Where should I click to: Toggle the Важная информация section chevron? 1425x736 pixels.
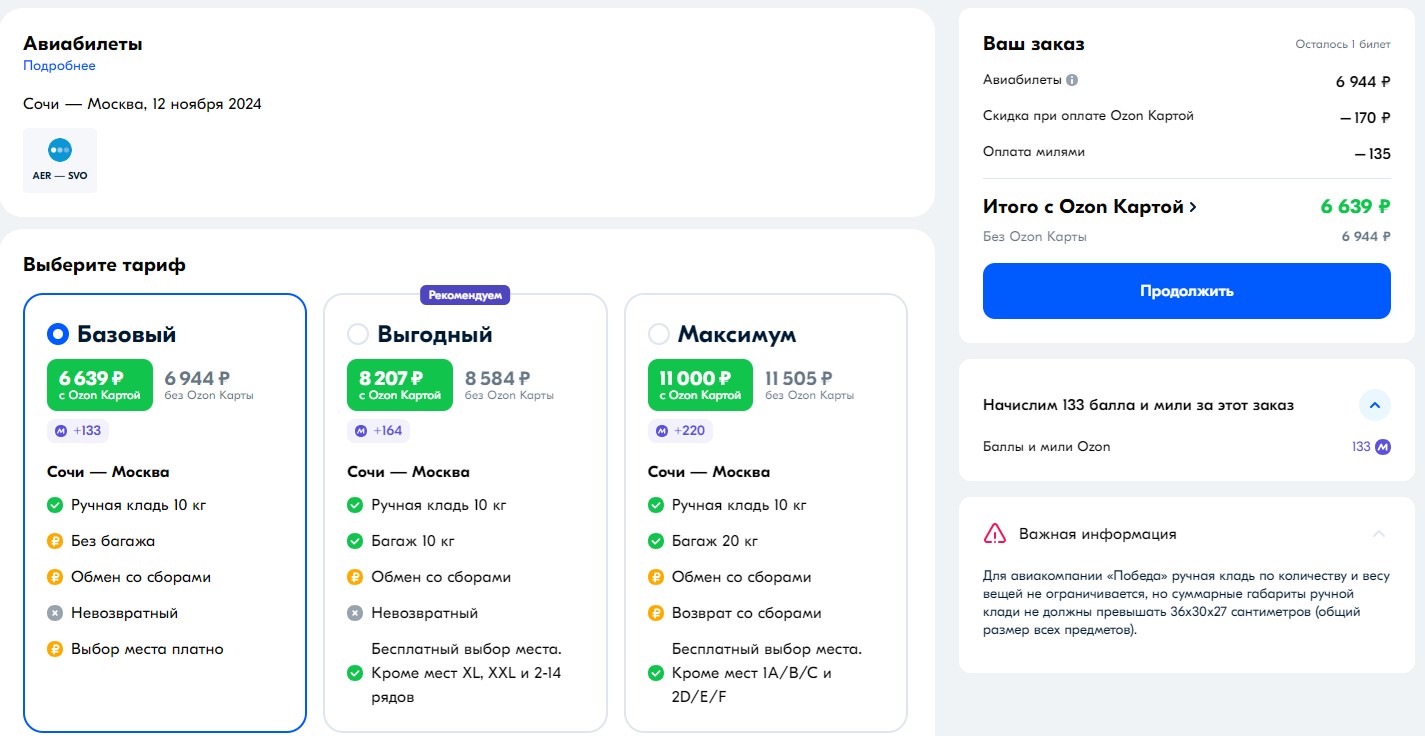pos(1379,534)
